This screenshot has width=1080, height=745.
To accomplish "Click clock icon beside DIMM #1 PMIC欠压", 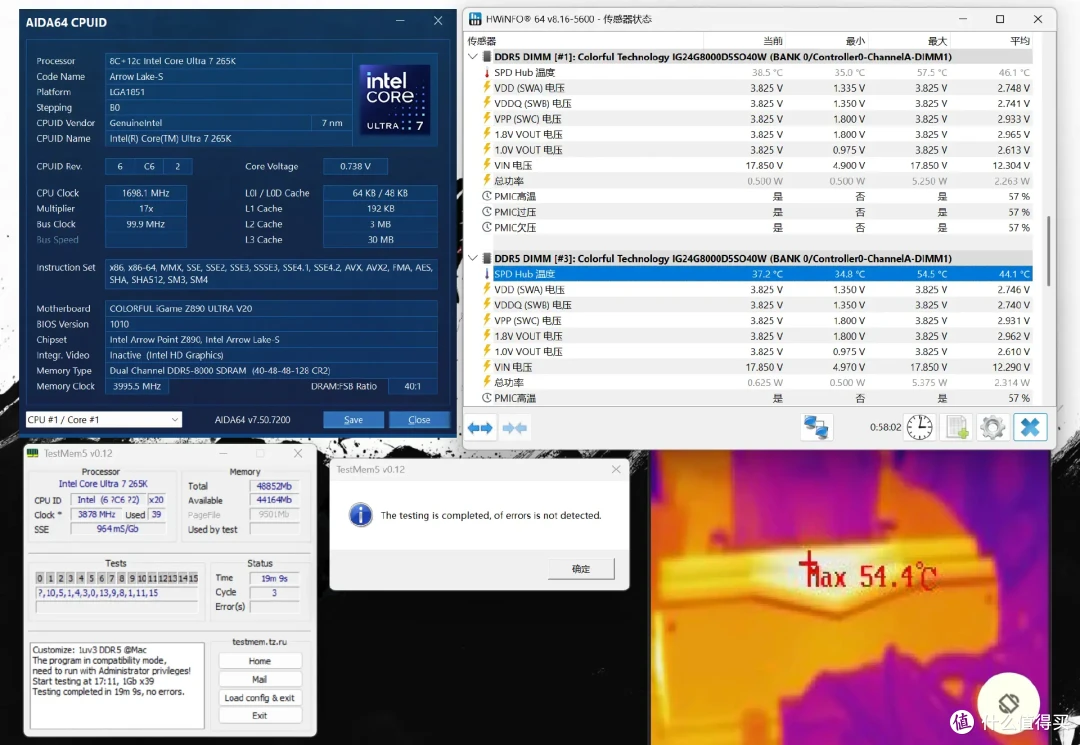I will point(486,227).
